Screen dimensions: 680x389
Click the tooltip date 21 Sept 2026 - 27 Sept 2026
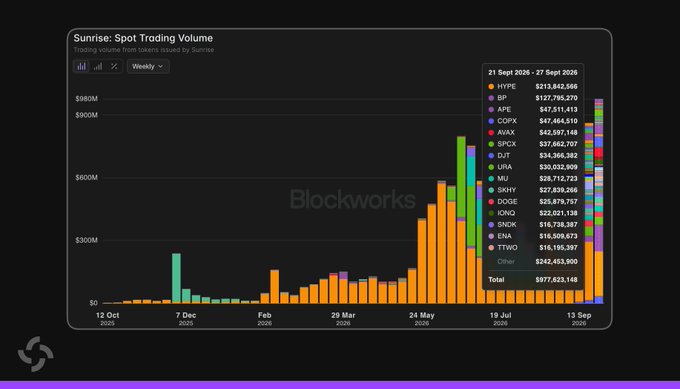click(533, 72)
